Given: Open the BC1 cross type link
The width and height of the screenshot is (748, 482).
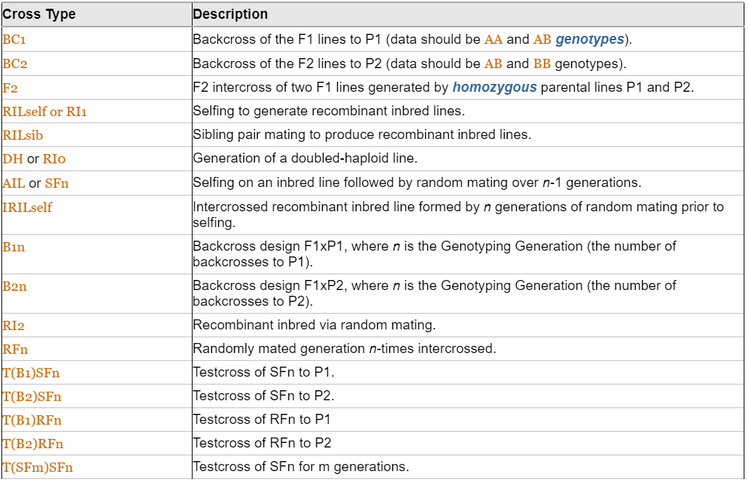Looking at the screenshot, I should [x=15, y=40].
